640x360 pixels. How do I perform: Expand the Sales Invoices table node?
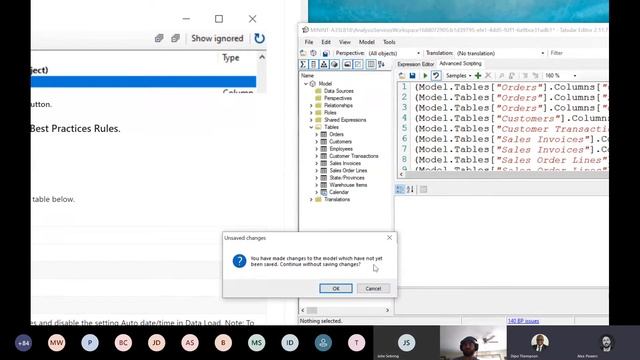click(316, 163)
